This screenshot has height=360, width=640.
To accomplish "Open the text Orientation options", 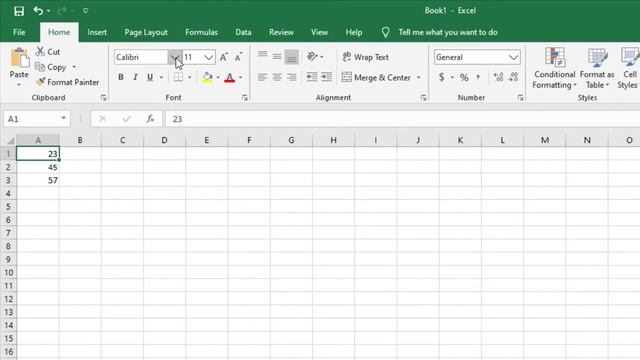I will 314,57.
